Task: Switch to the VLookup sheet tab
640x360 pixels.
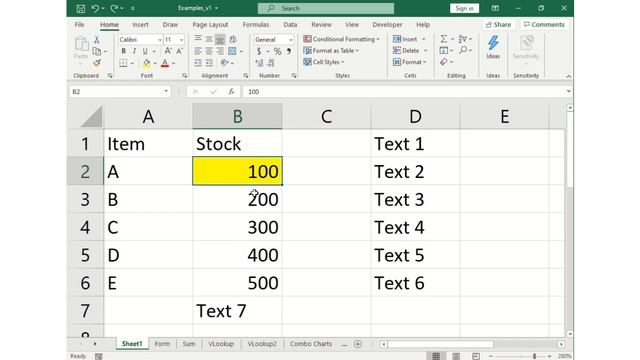Action: point(221,344)
